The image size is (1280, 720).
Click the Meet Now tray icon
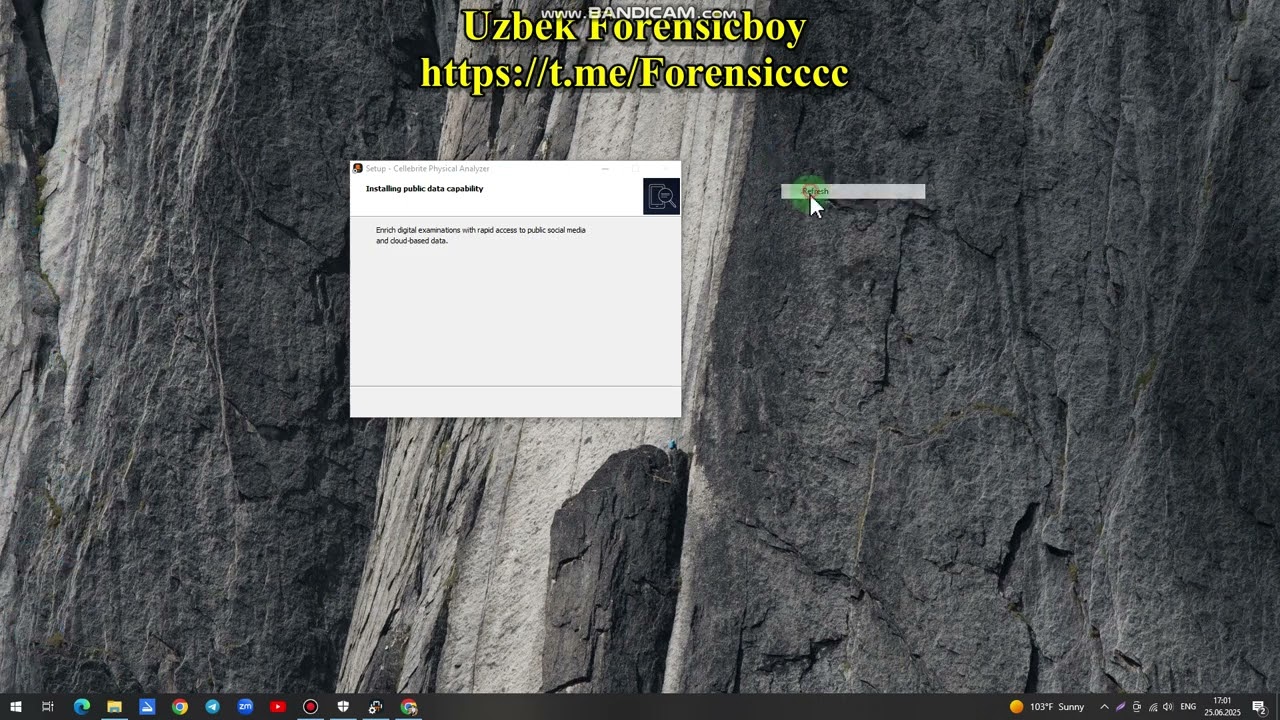tap(1136, 707)
